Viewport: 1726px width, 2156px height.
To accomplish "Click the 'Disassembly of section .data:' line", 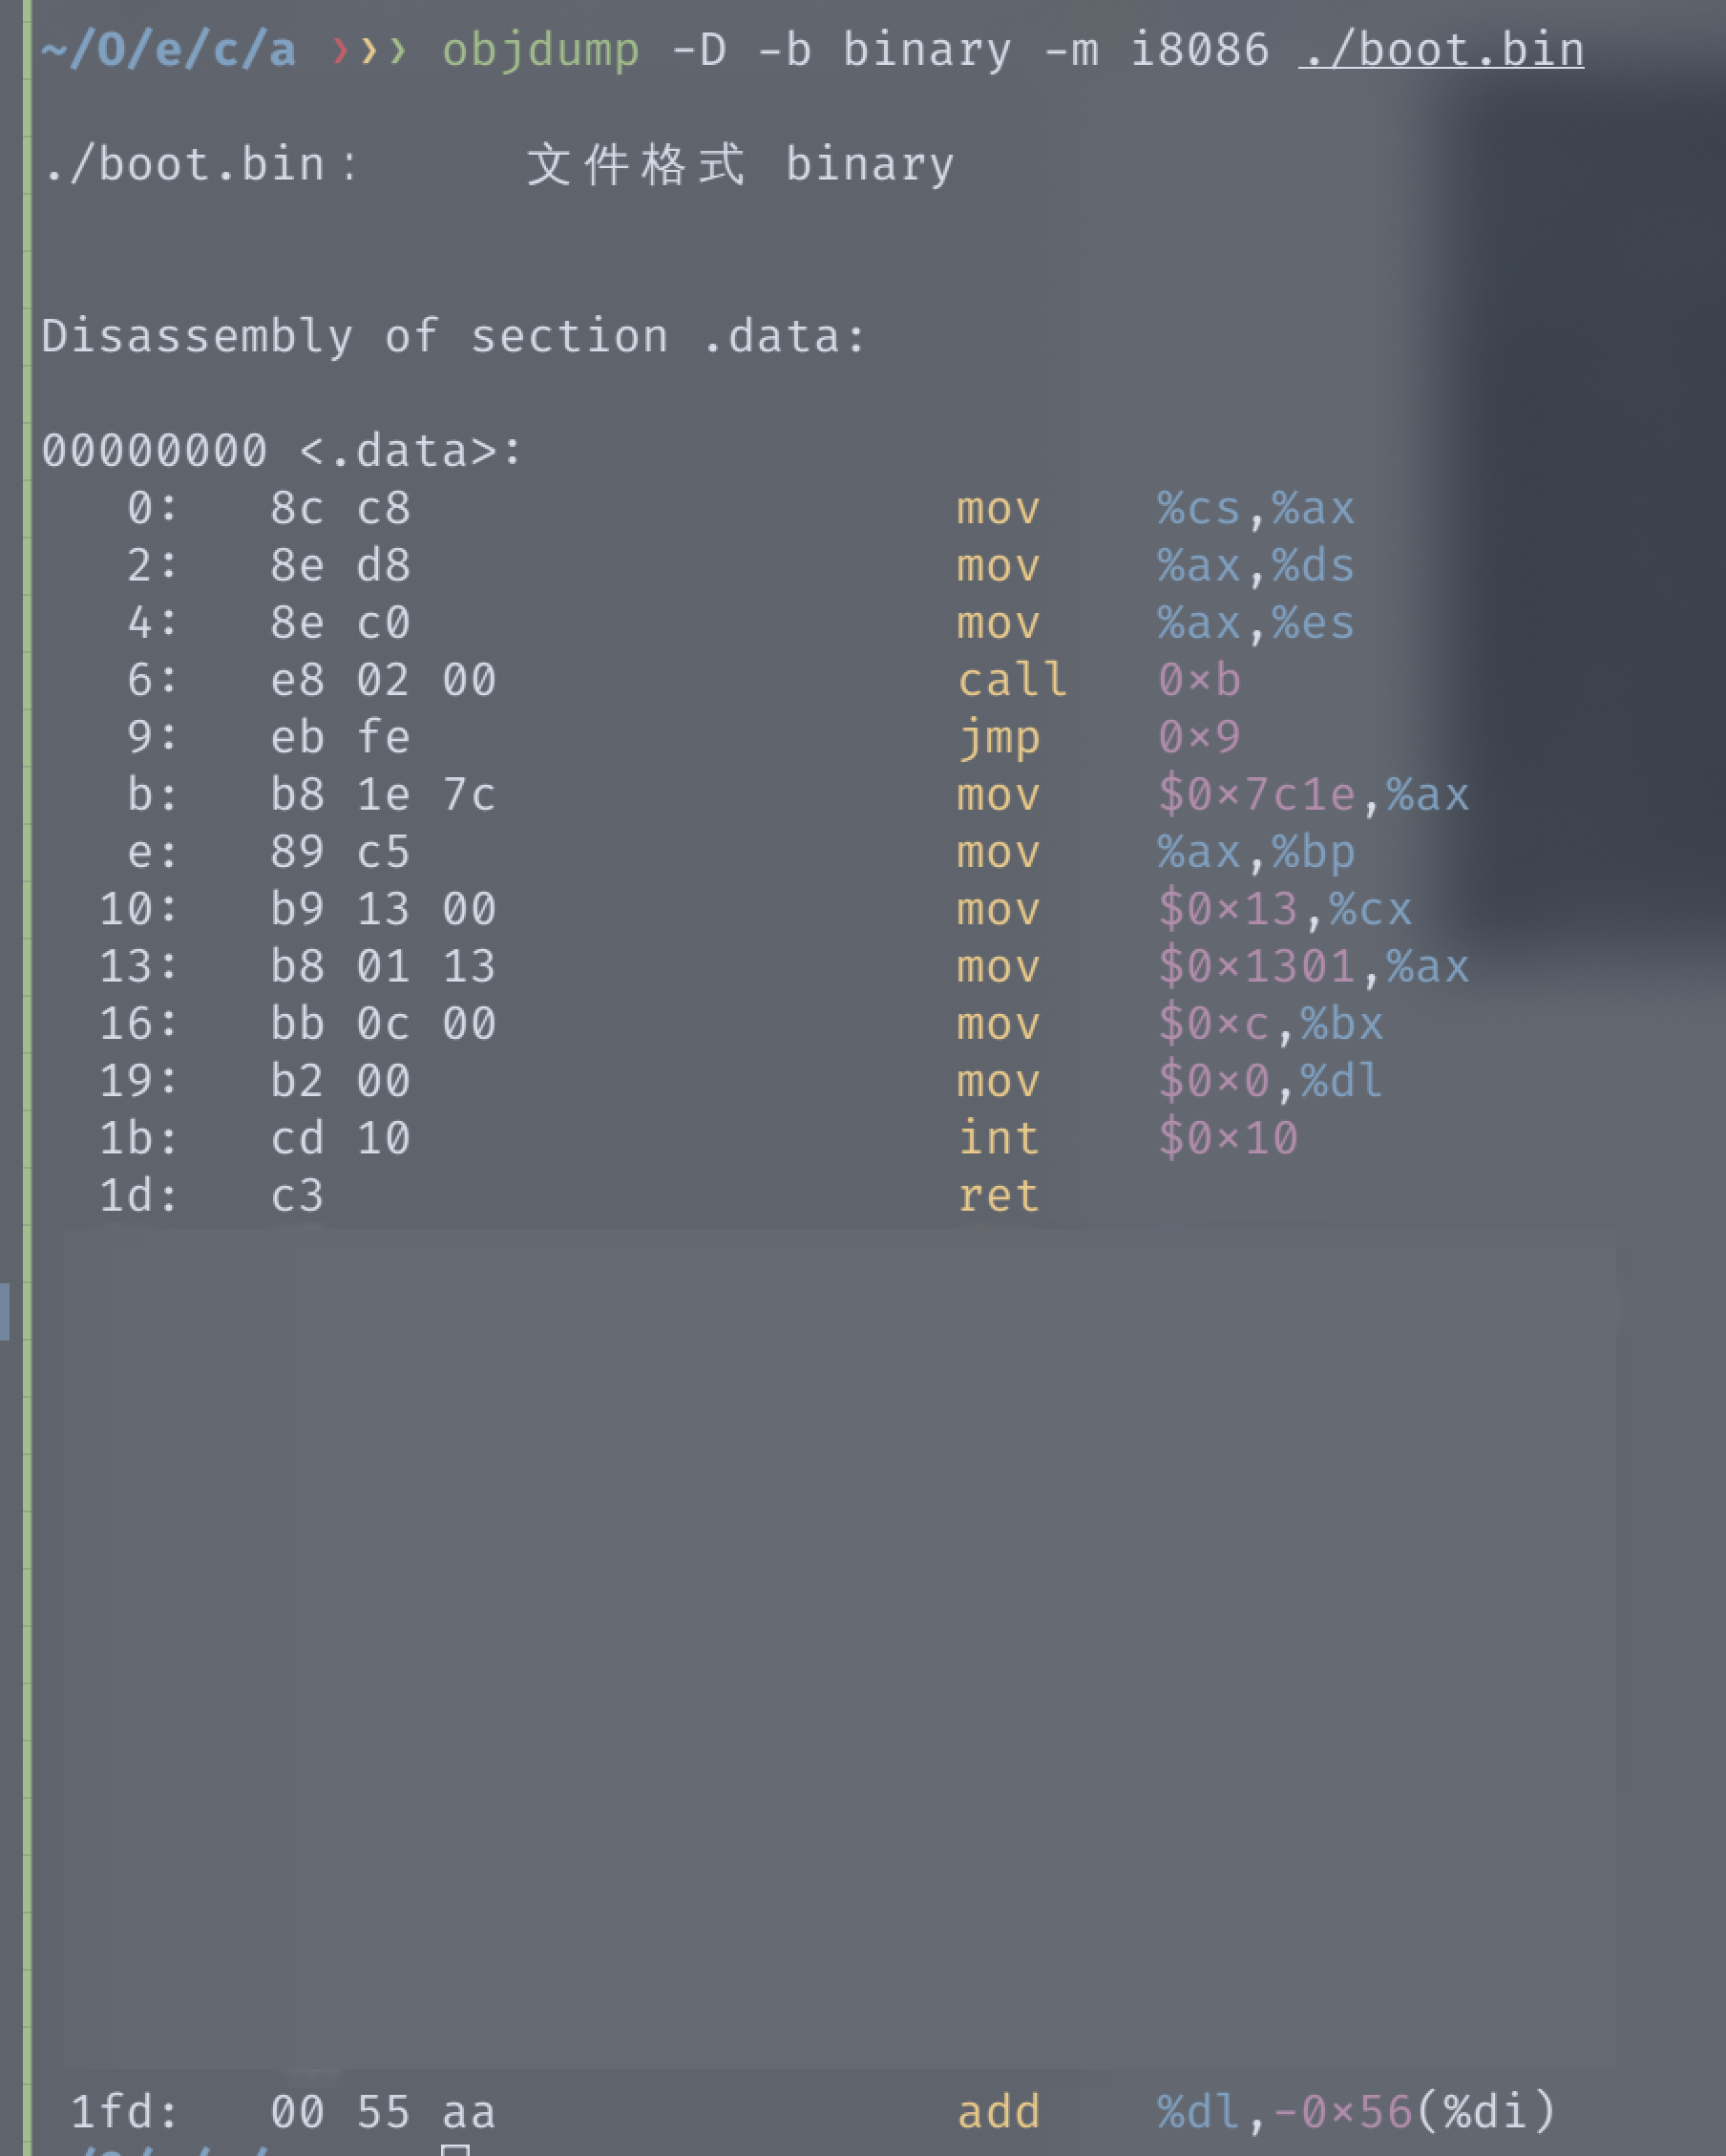I will click(453, 336).
